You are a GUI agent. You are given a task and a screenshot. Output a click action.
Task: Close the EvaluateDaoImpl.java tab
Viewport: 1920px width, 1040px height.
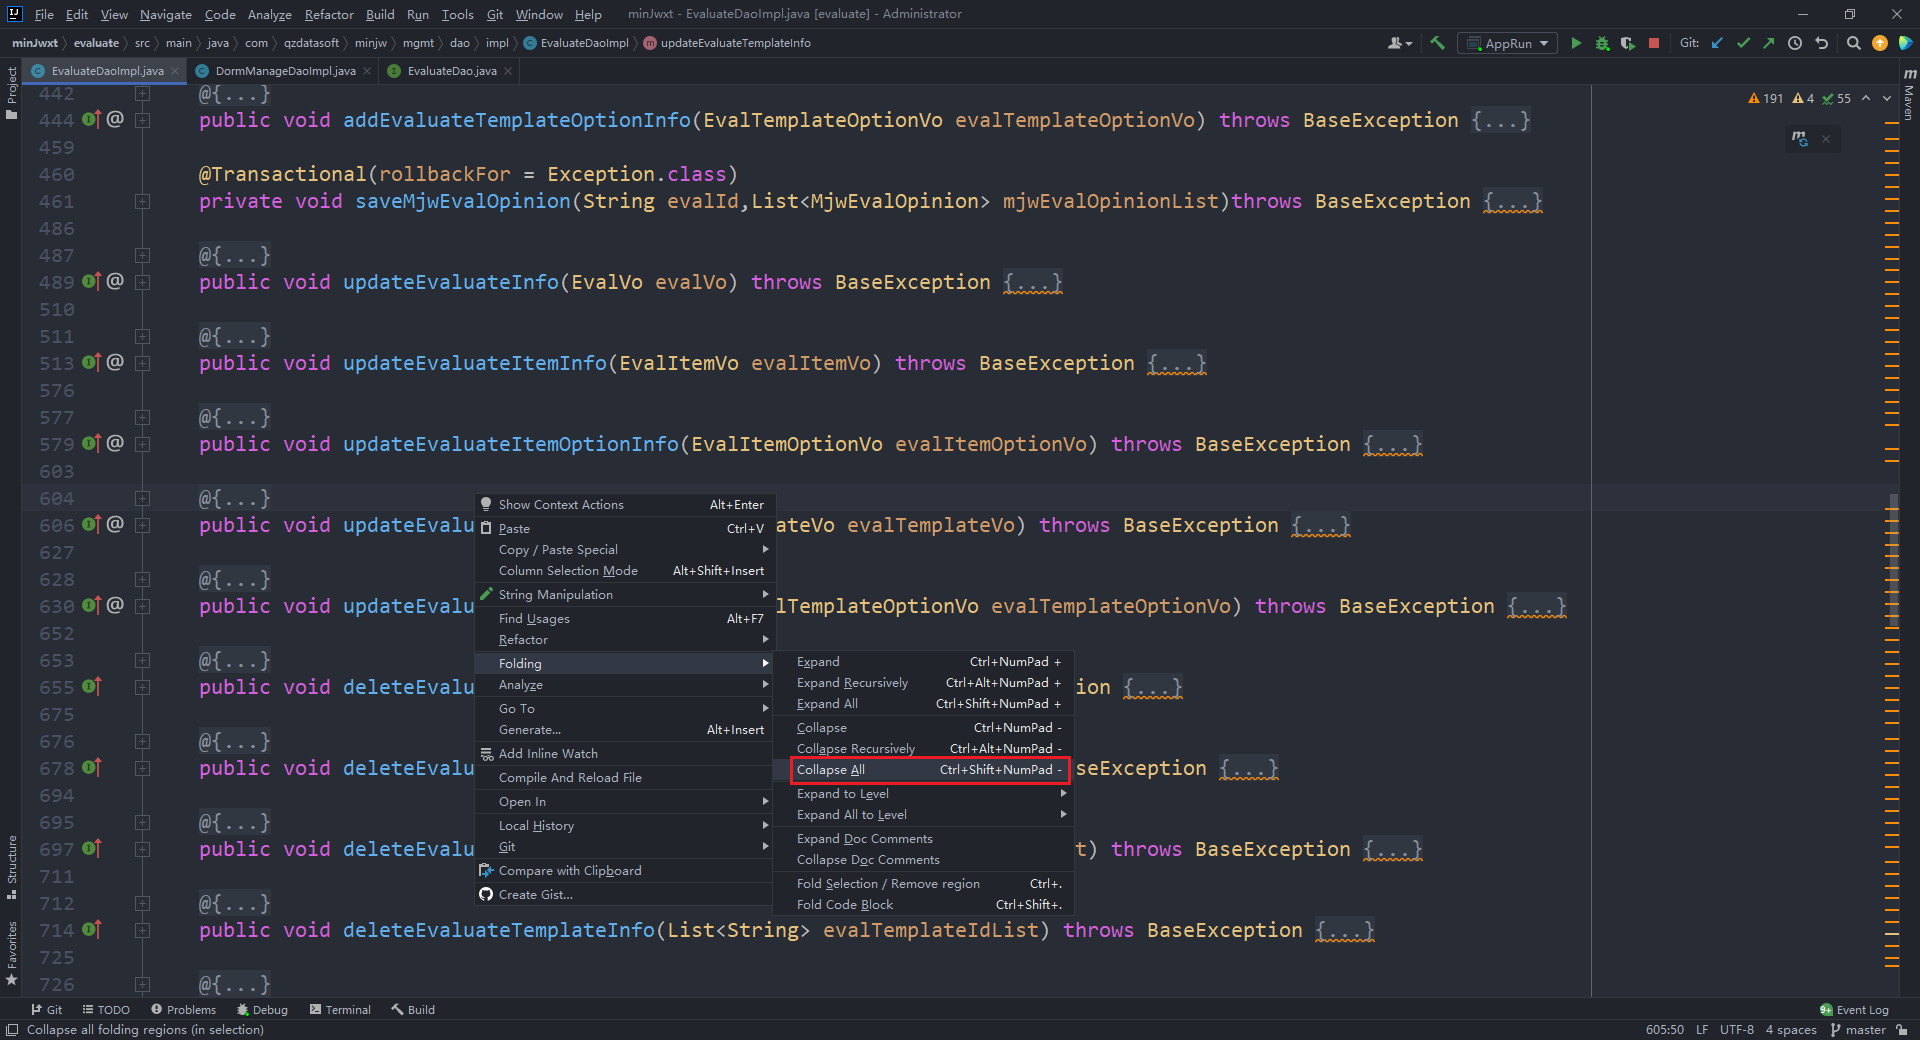coord(175,71)
